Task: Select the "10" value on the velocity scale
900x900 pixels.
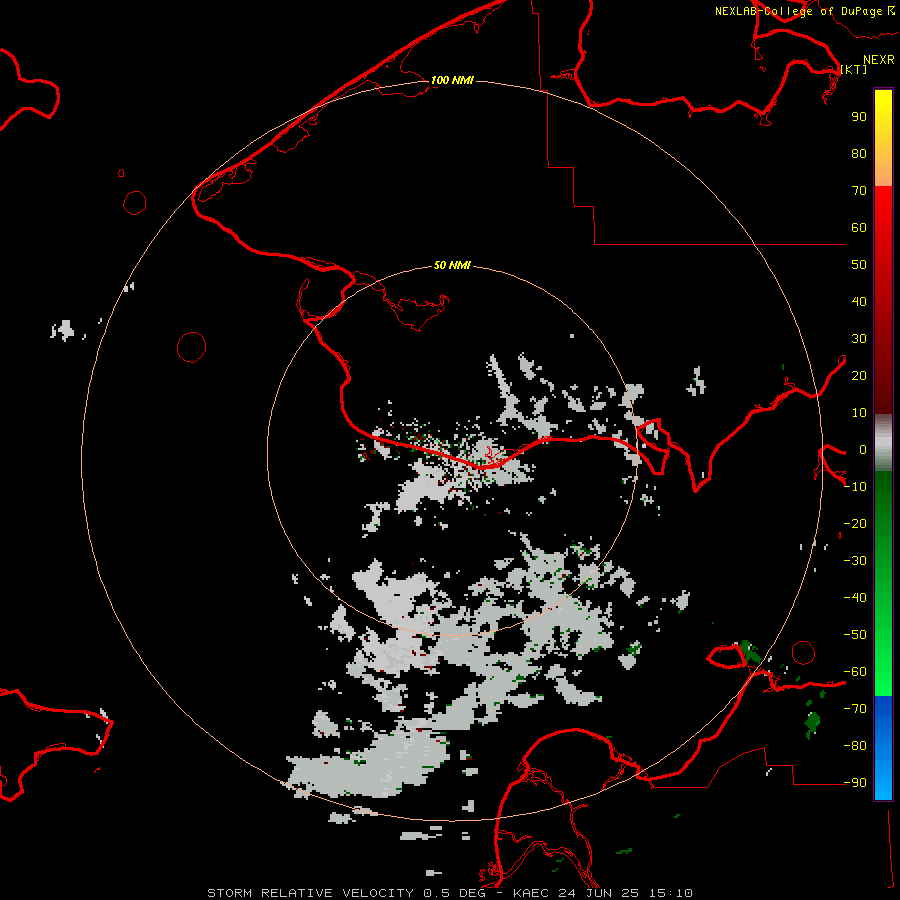Action: 859,413
